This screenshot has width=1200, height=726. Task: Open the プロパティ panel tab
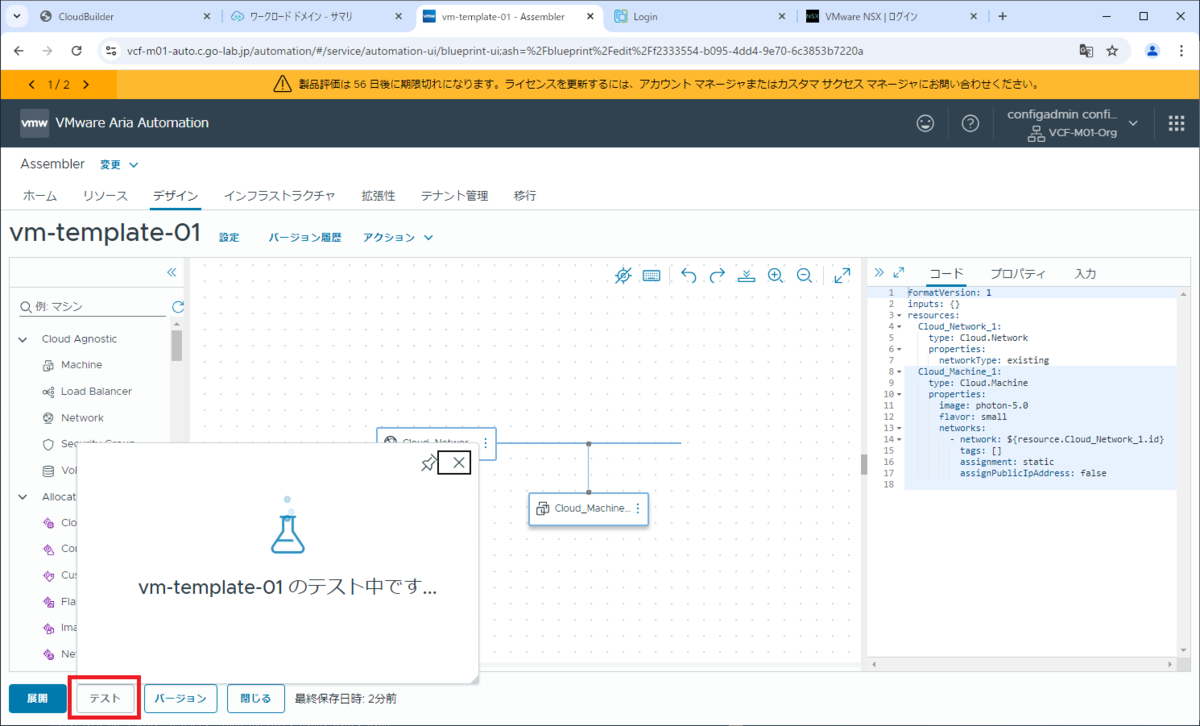[1018, 273]
